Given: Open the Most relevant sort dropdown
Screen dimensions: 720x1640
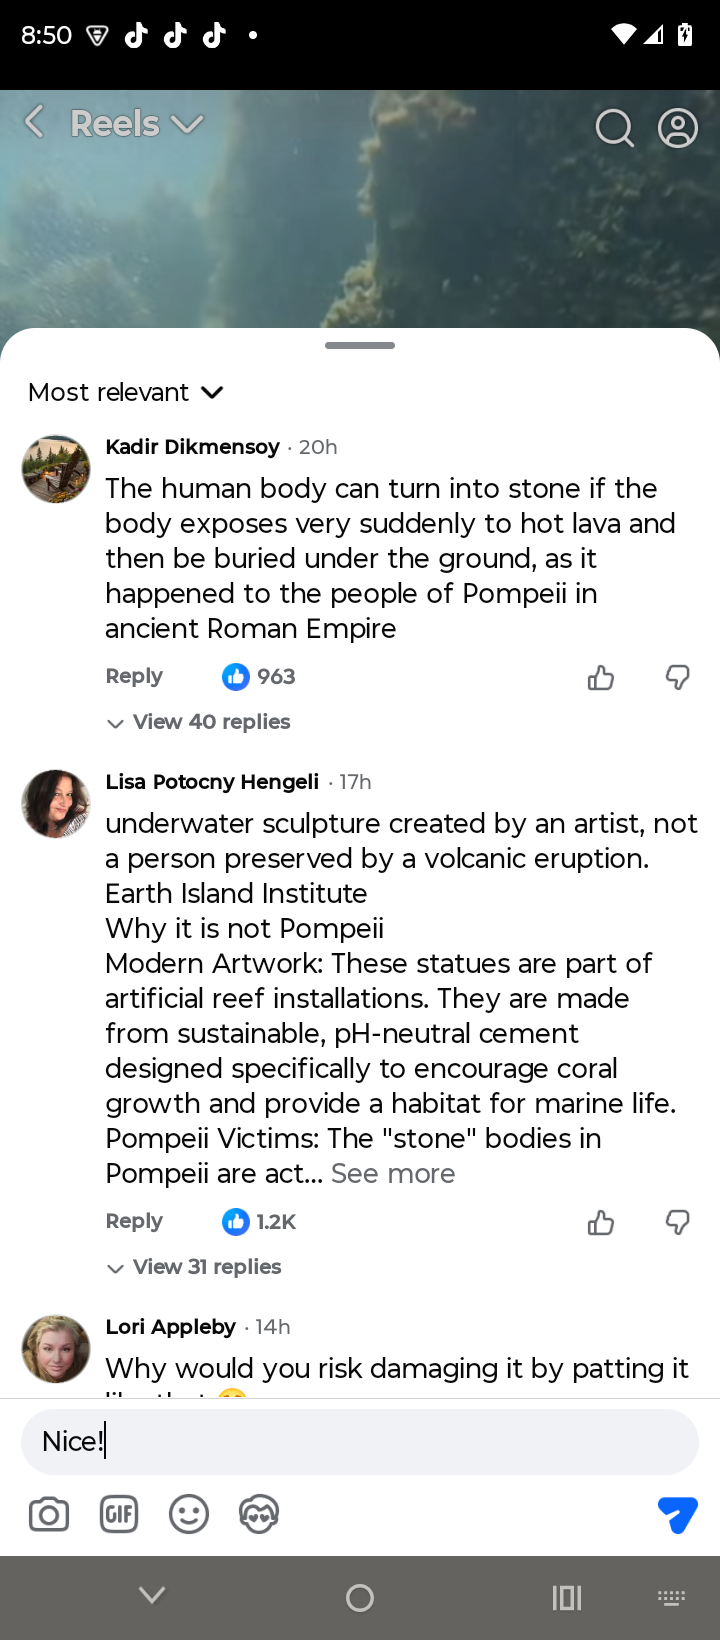Looking at the screenshot, I should point(126,392).
